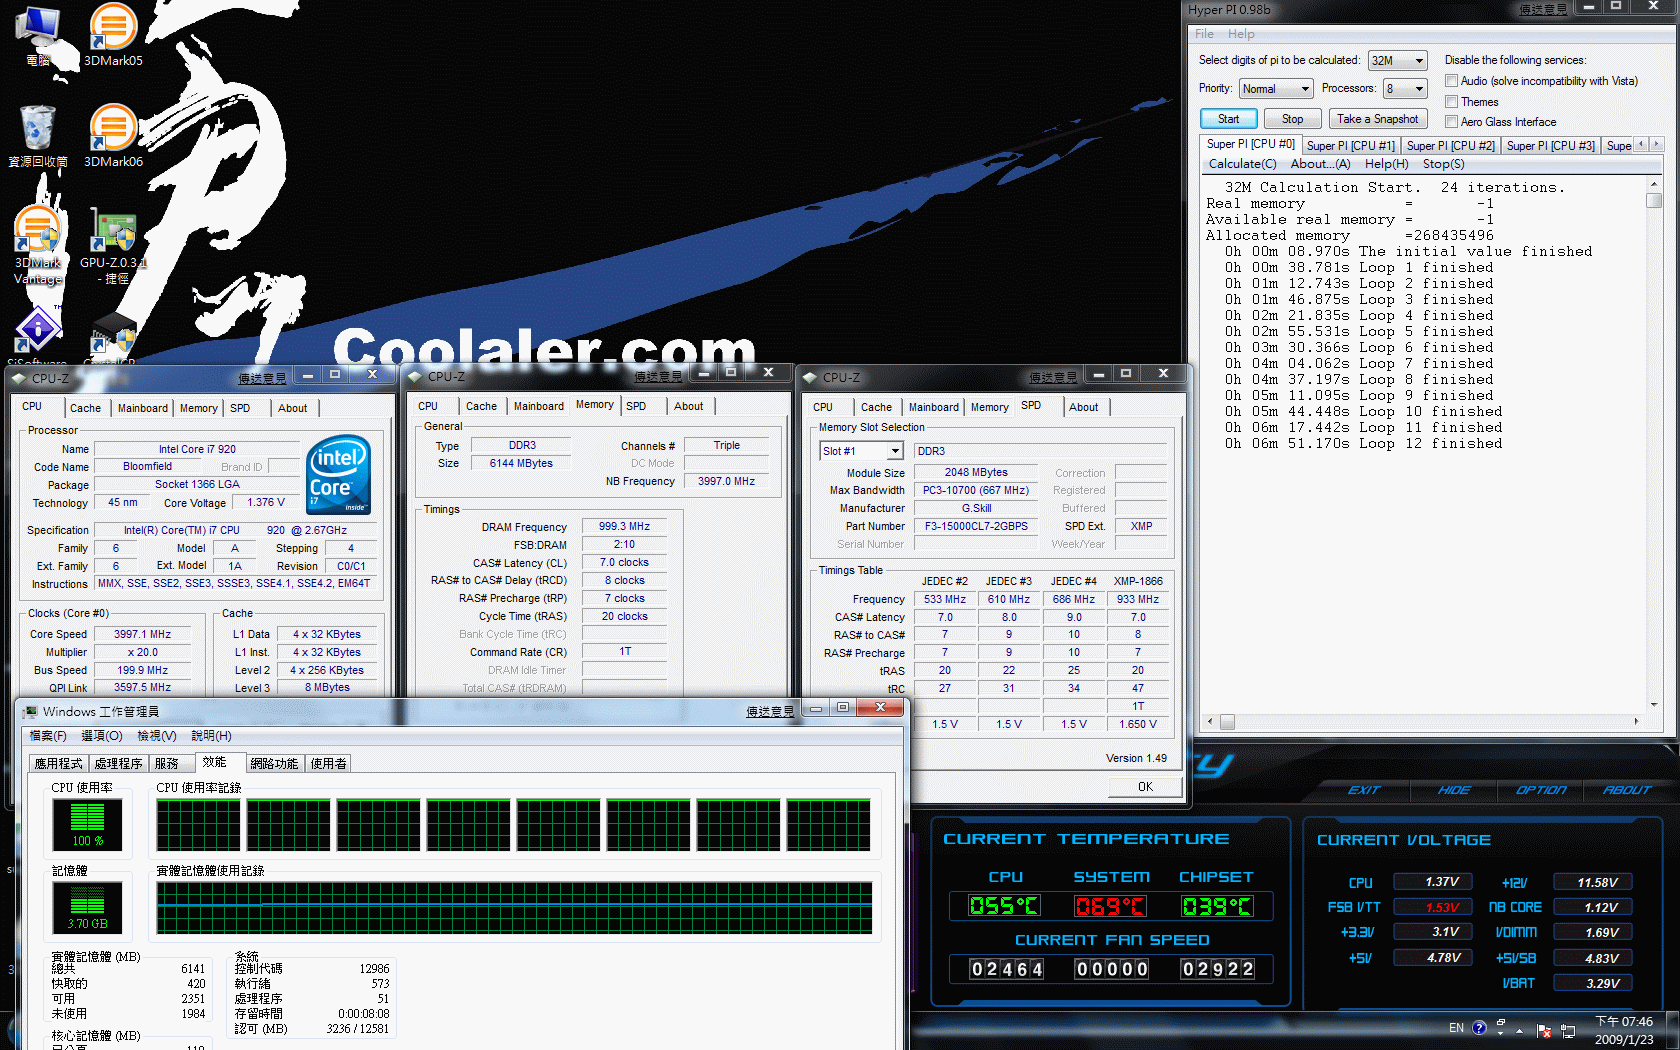Click the Windows 工作管理員 title bar icon
The image size is (1680, 1050).
[x=31, y=711]
